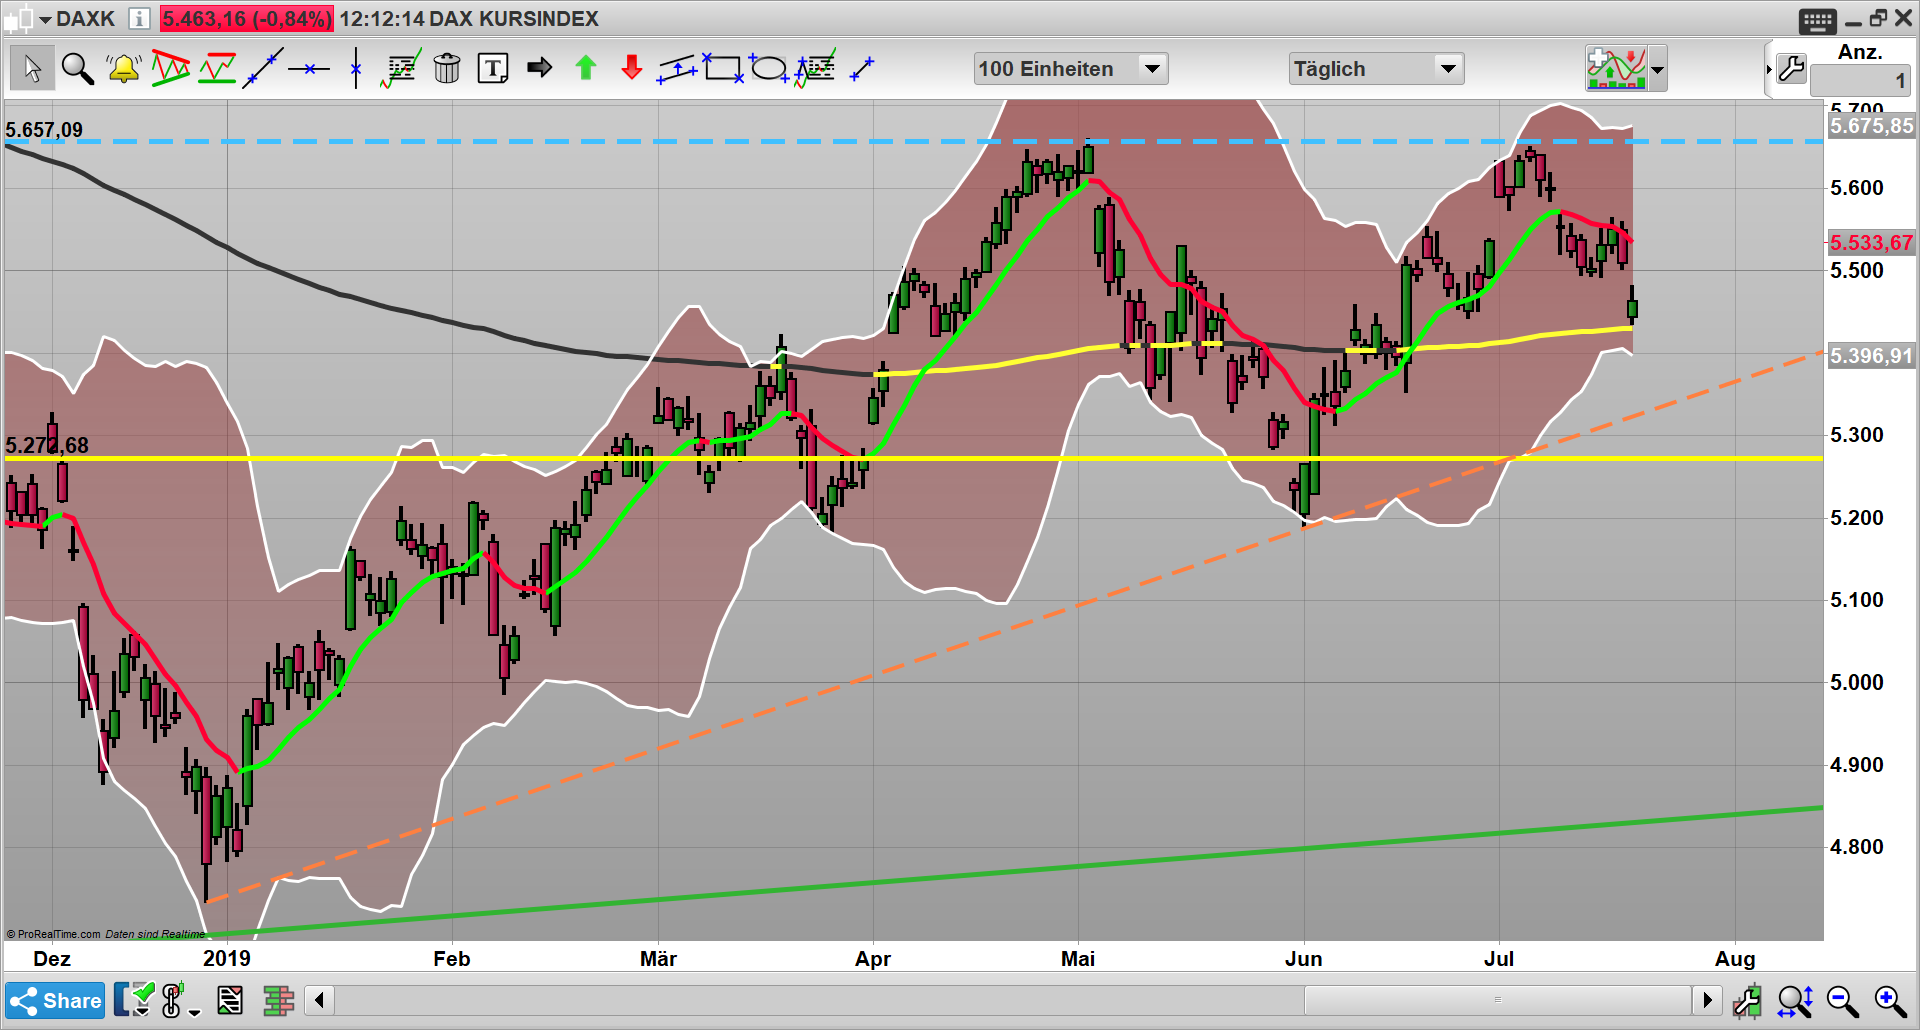Click the Feb label on the time axis
The width and height of the screenshot is (1920, 1030).
(452, 958)
